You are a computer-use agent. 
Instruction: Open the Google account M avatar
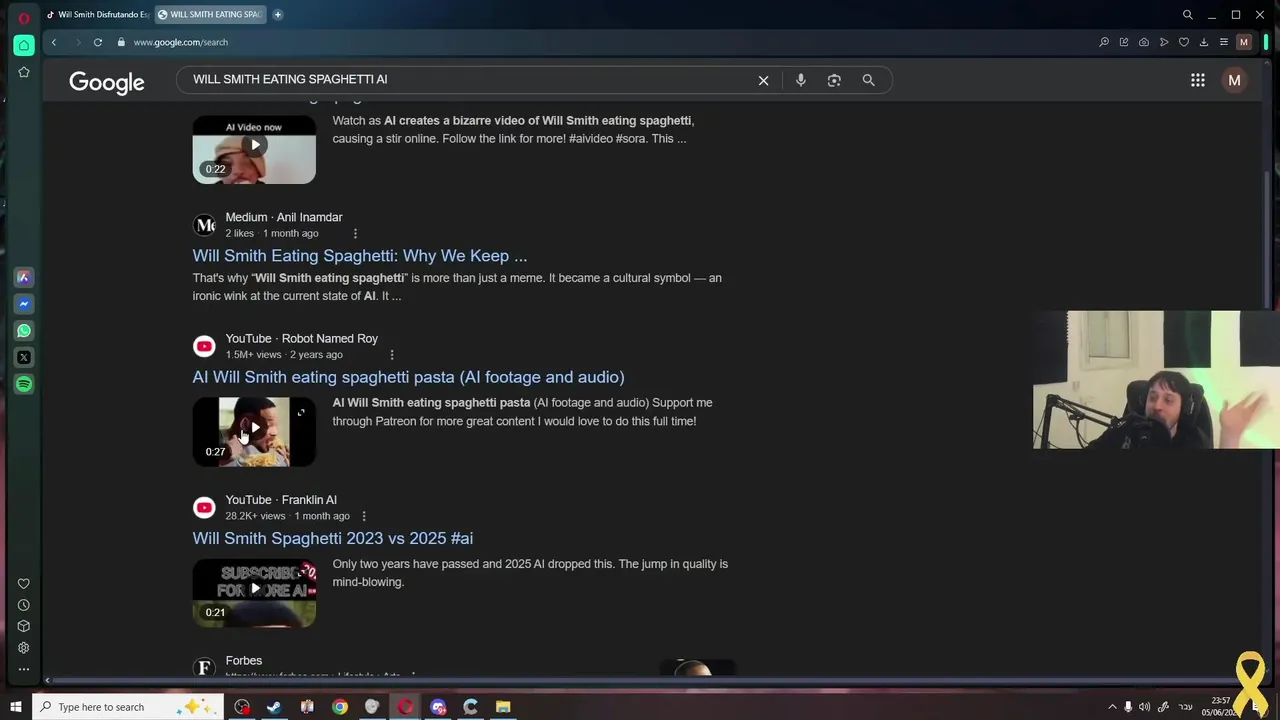pos(1234,80)
